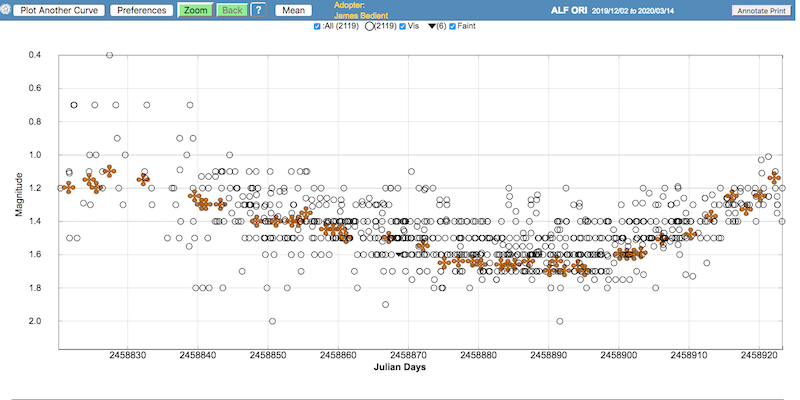Click the open circle Vis legend symbol
Screen dimensions: 800x400
(x=370, y=26)
